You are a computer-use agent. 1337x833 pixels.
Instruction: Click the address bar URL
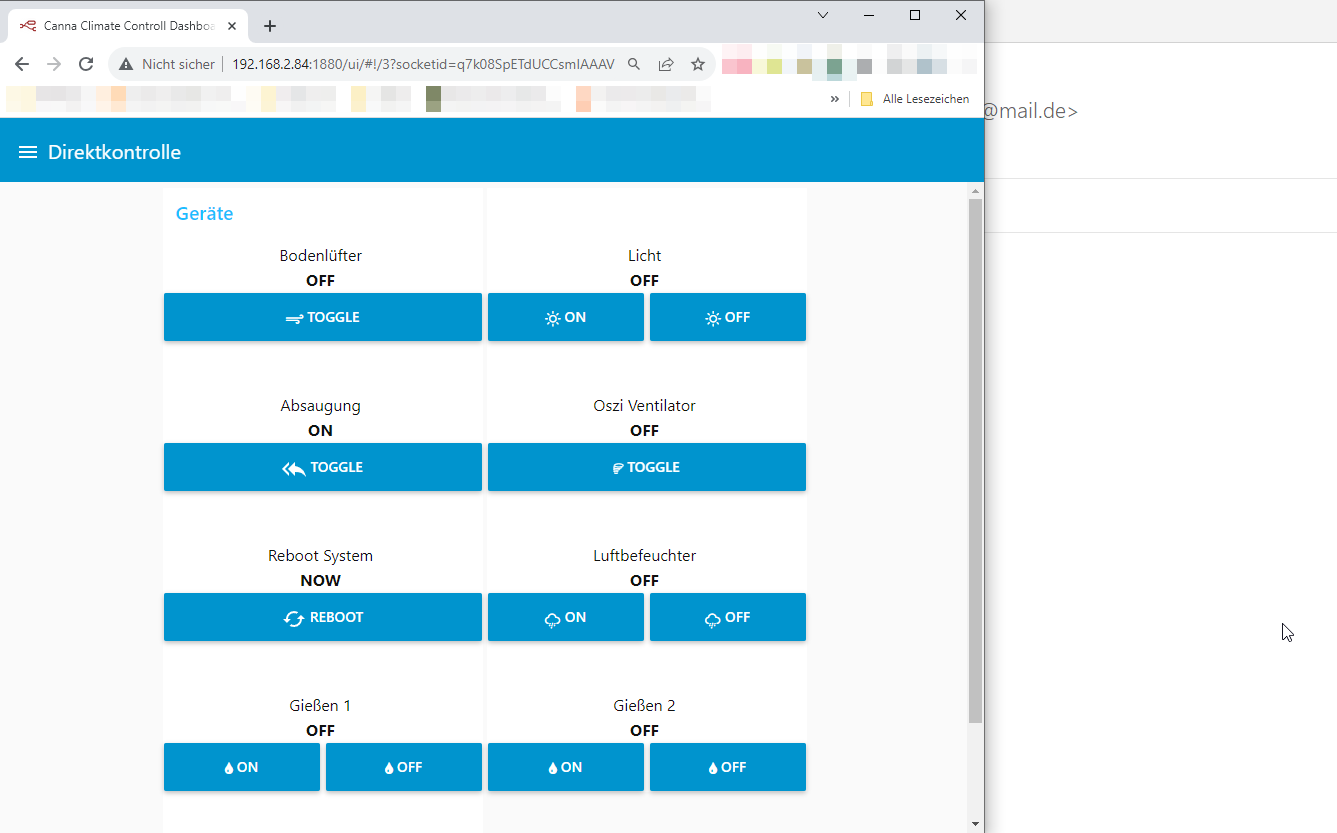pyautogui.click(x=423, y=64)
